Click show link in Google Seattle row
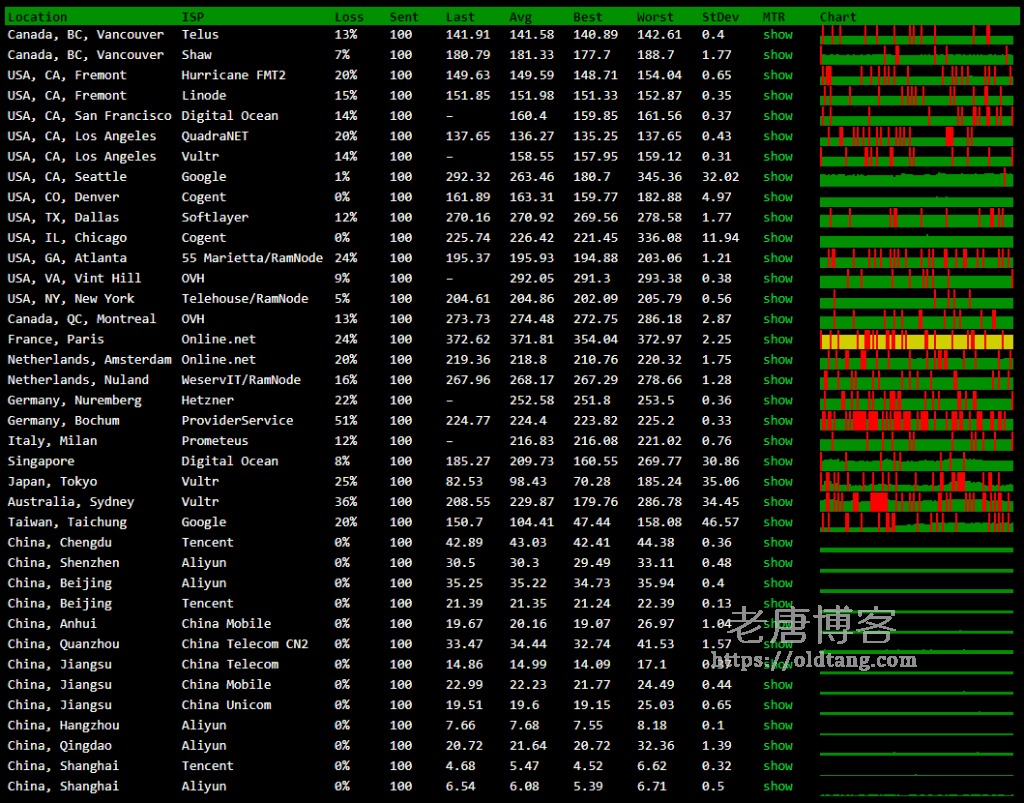1024x803 pixels. (x=777, y=177)
